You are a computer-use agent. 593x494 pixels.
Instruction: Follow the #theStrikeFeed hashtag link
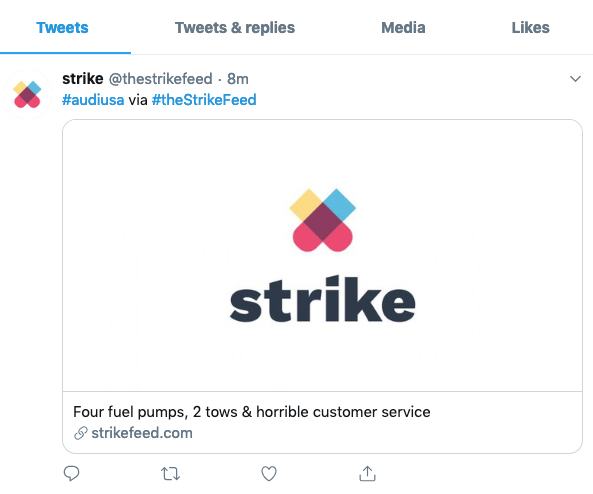point(204,100)
